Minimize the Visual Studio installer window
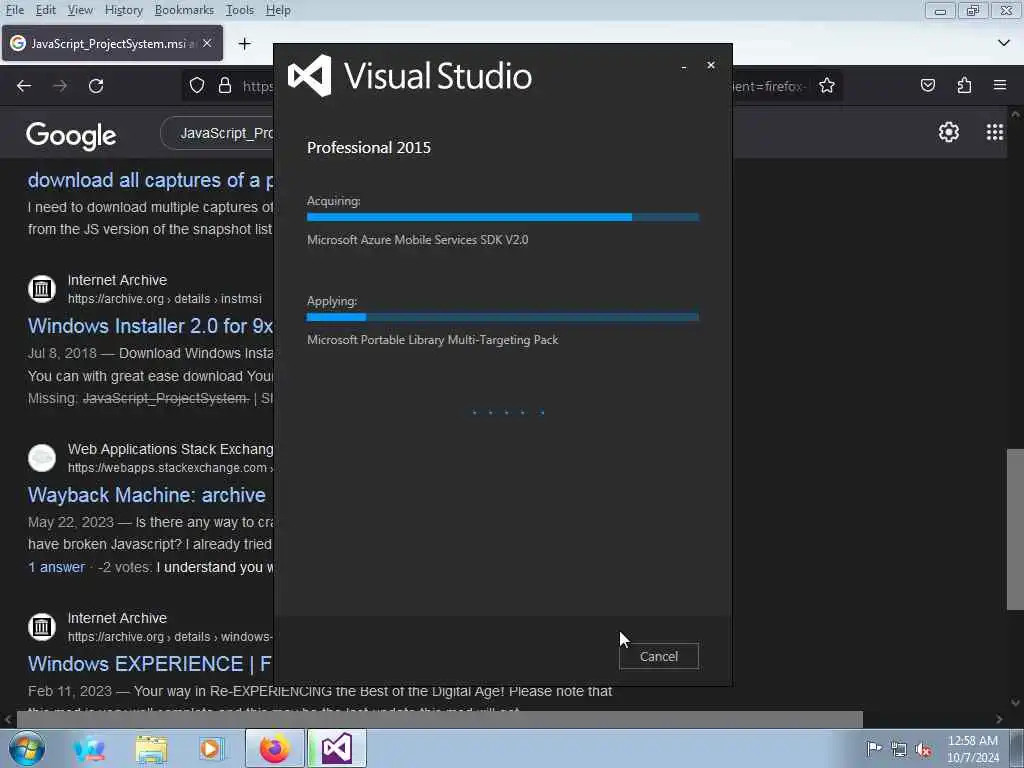 coord(684,67)
